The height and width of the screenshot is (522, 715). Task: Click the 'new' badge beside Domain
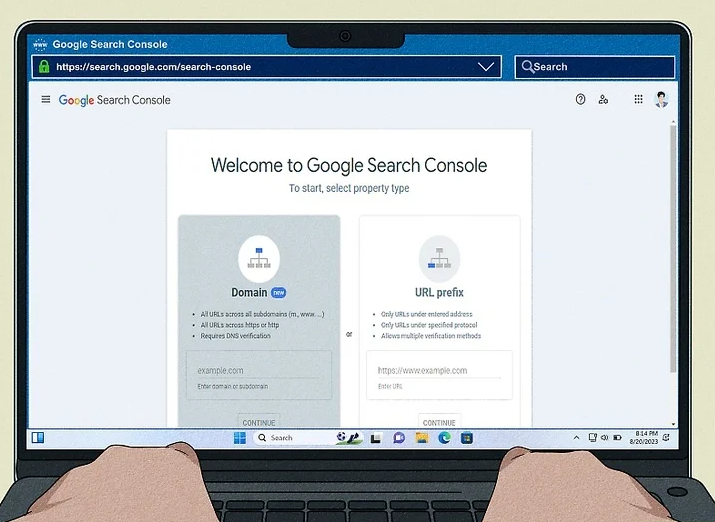pos(279,293)
